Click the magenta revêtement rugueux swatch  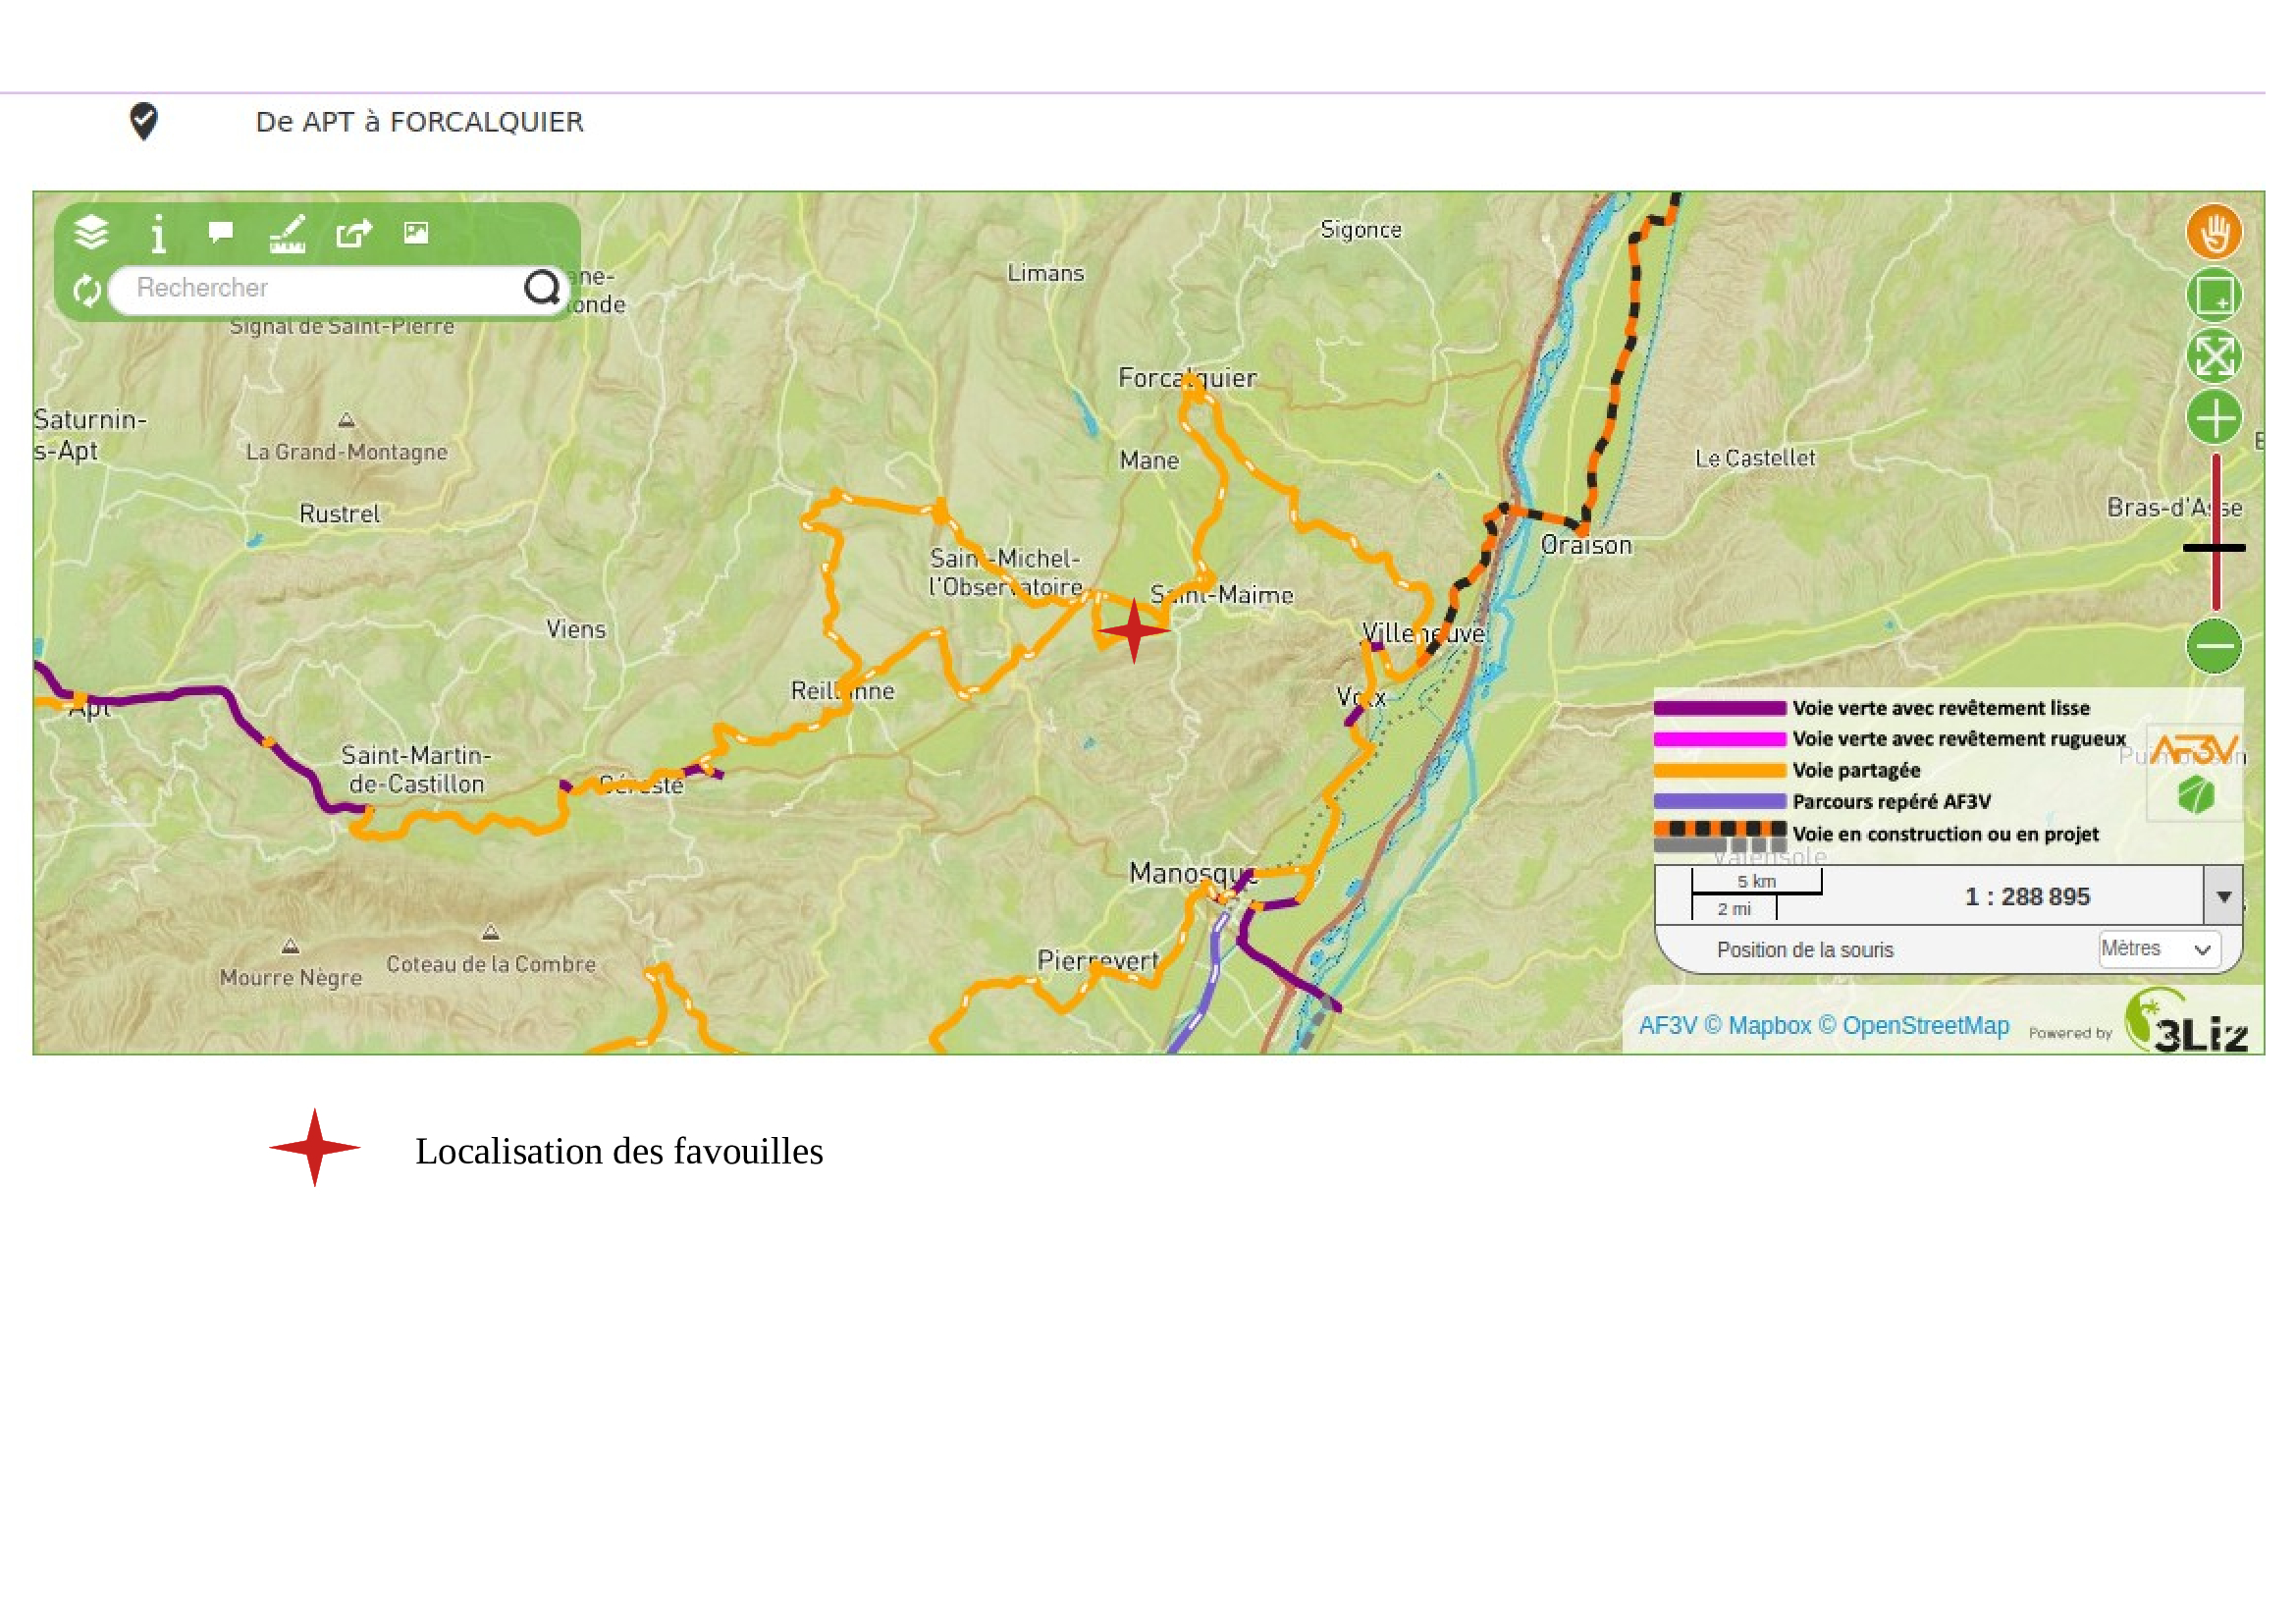coord(1719,740)
